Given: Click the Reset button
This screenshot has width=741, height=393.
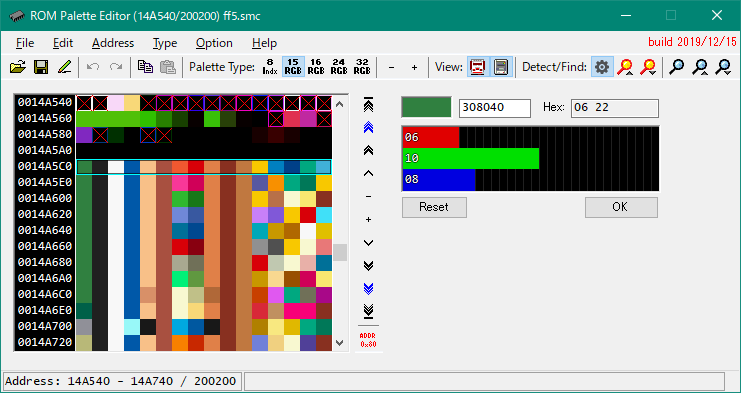Looking at the screenshot, I should (434, 207).
